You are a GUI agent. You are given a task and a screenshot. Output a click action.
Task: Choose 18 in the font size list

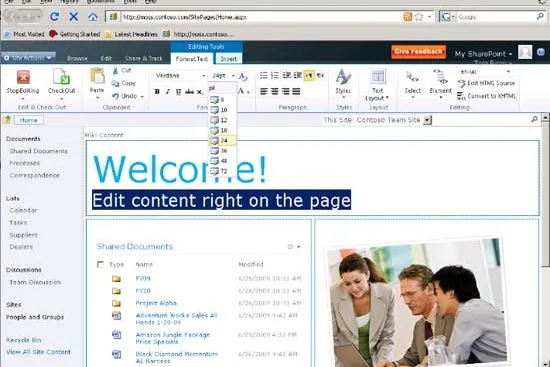click(222, 130)
